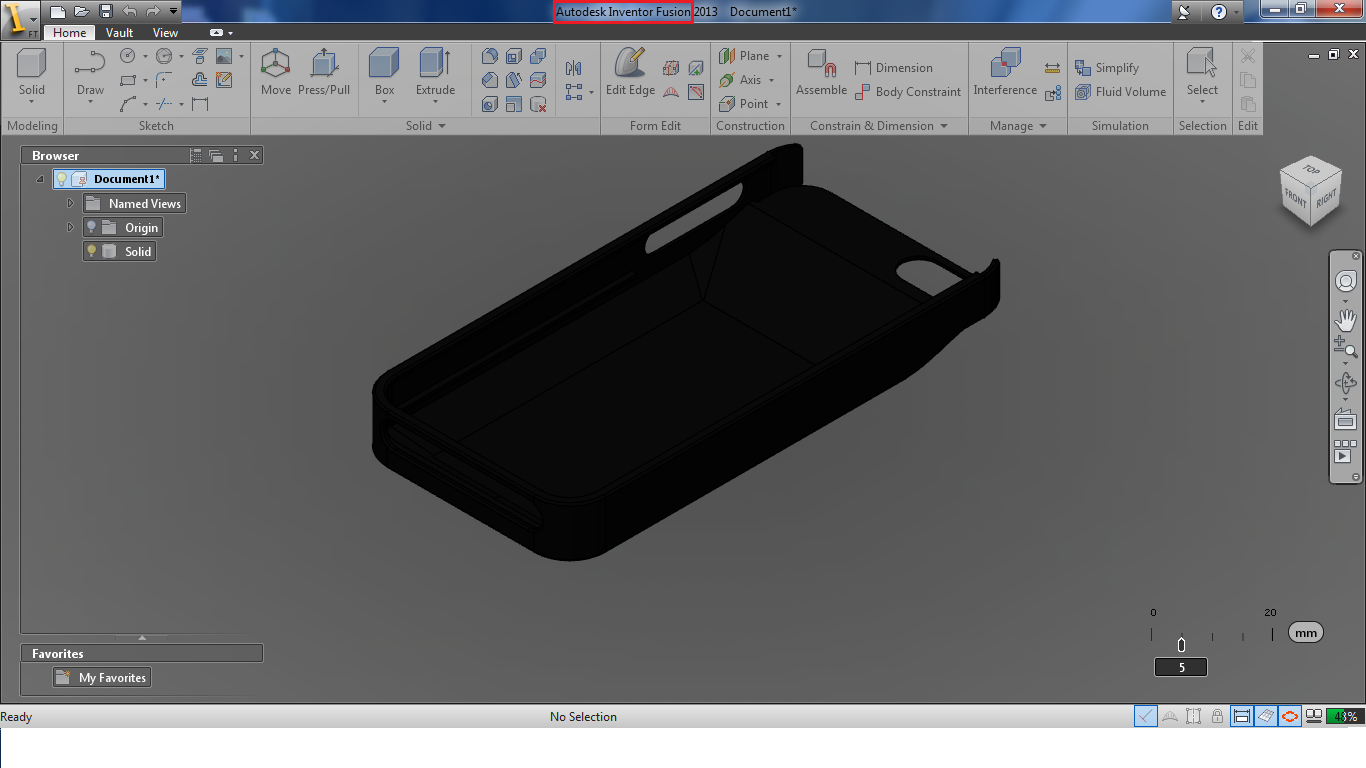Activate the Pan hand tool
Viewport: 1366px width, 768px height.
1345,320
